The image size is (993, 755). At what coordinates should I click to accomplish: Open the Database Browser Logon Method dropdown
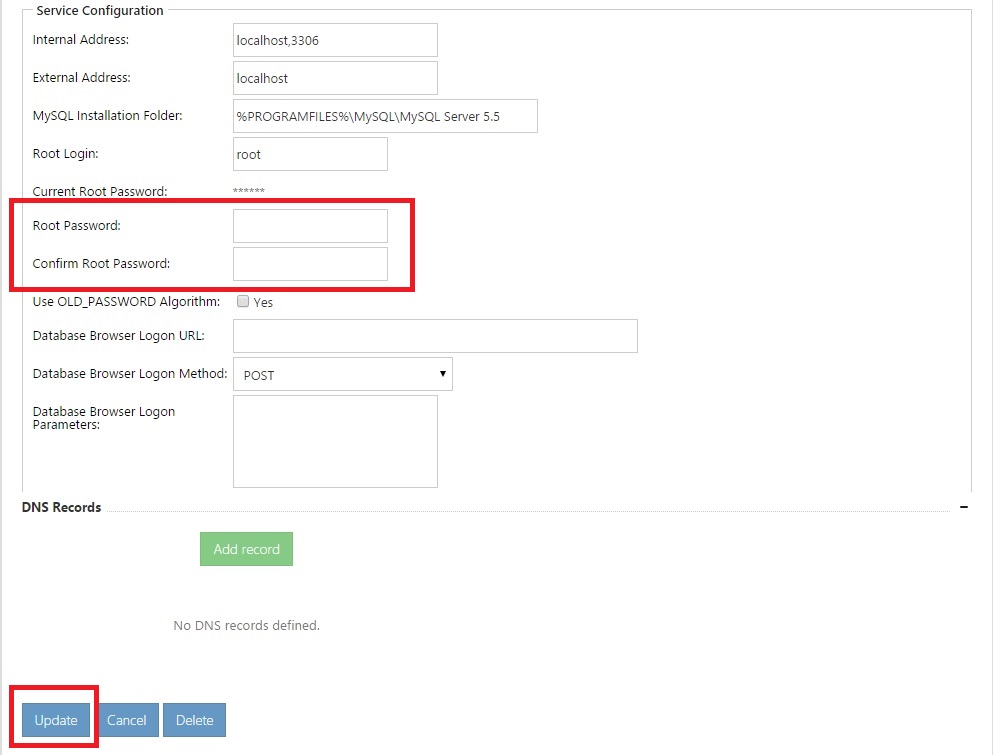[343, 374]
